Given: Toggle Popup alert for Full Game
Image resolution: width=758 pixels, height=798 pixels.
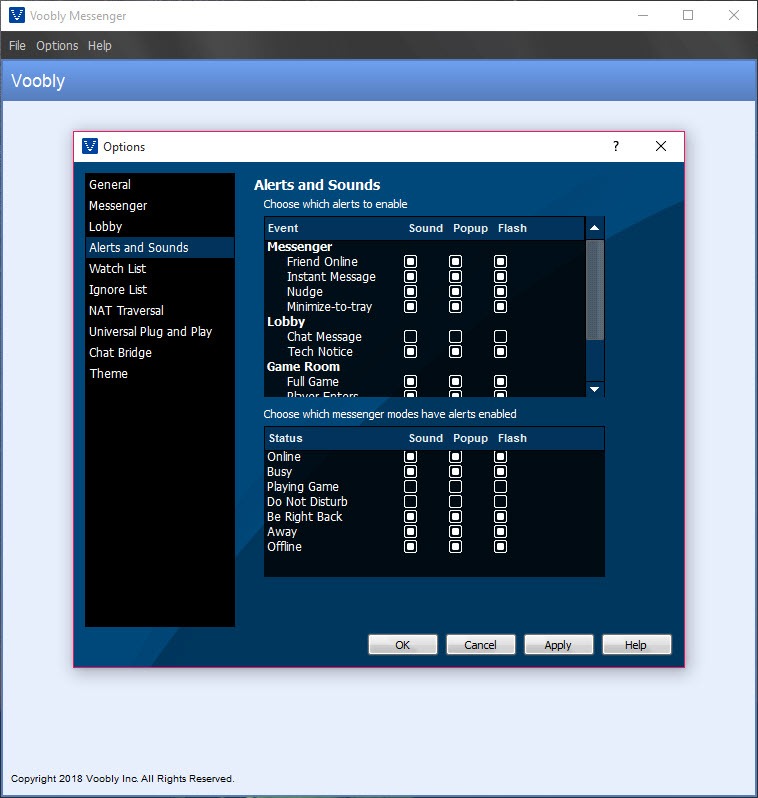Looking at the screenshot, I should click(456, 382).
